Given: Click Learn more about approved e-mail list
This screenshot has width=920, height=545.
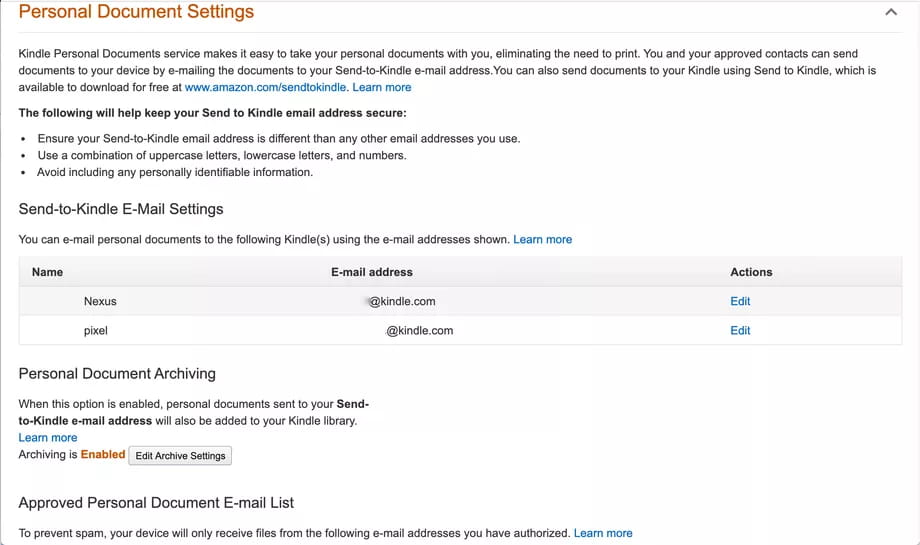Looking at the screenshot, I should click(603, 533).
